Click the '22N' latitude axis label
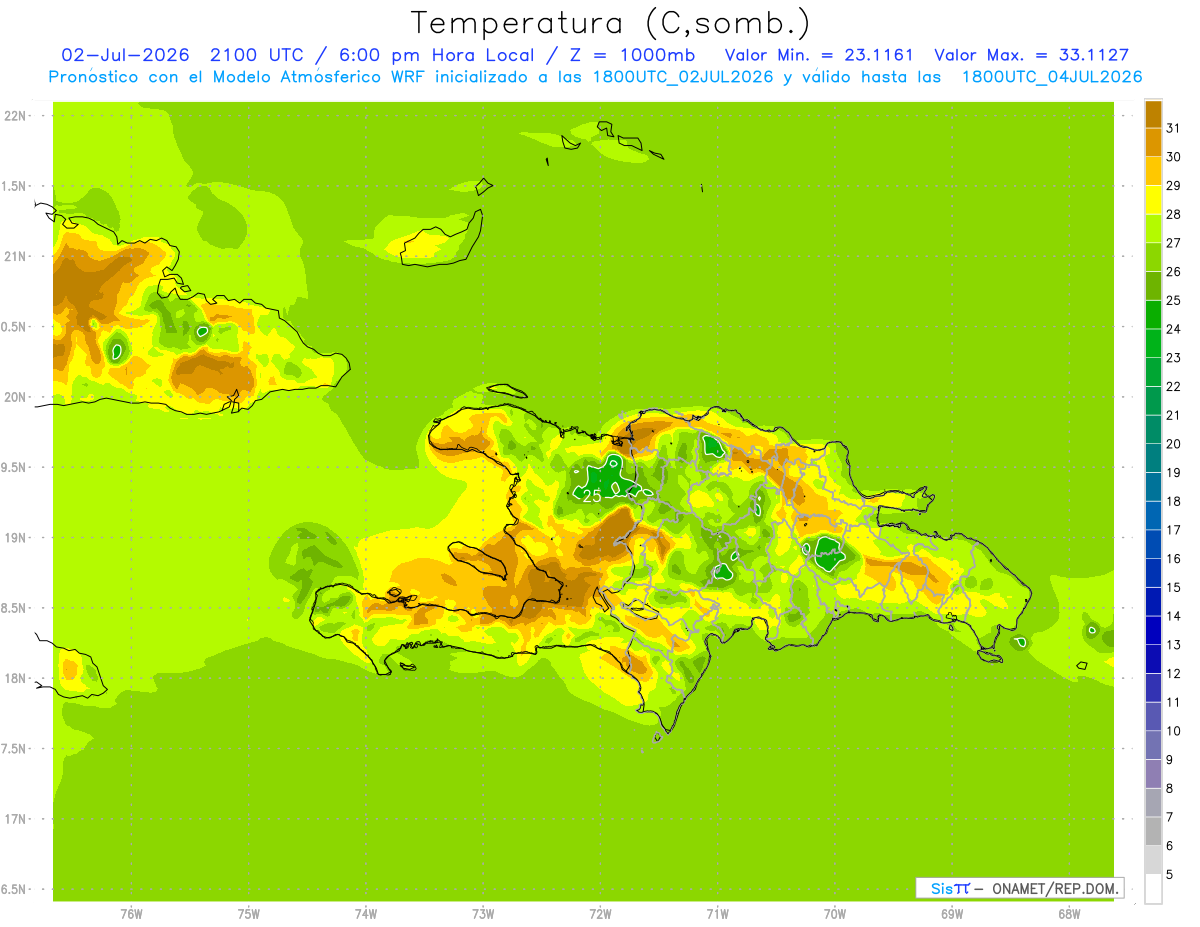 15,115
